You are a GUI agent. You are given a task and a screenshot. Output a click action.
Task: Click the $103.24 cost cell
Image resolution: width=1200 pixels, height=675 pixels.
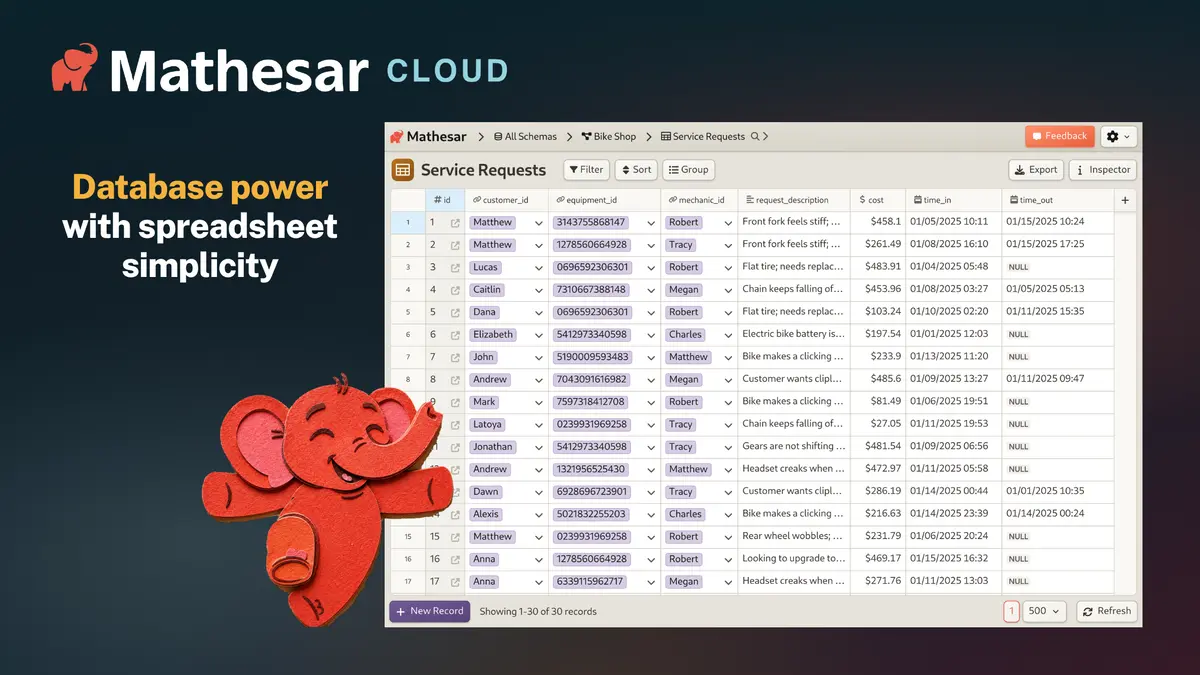[878, 312]
